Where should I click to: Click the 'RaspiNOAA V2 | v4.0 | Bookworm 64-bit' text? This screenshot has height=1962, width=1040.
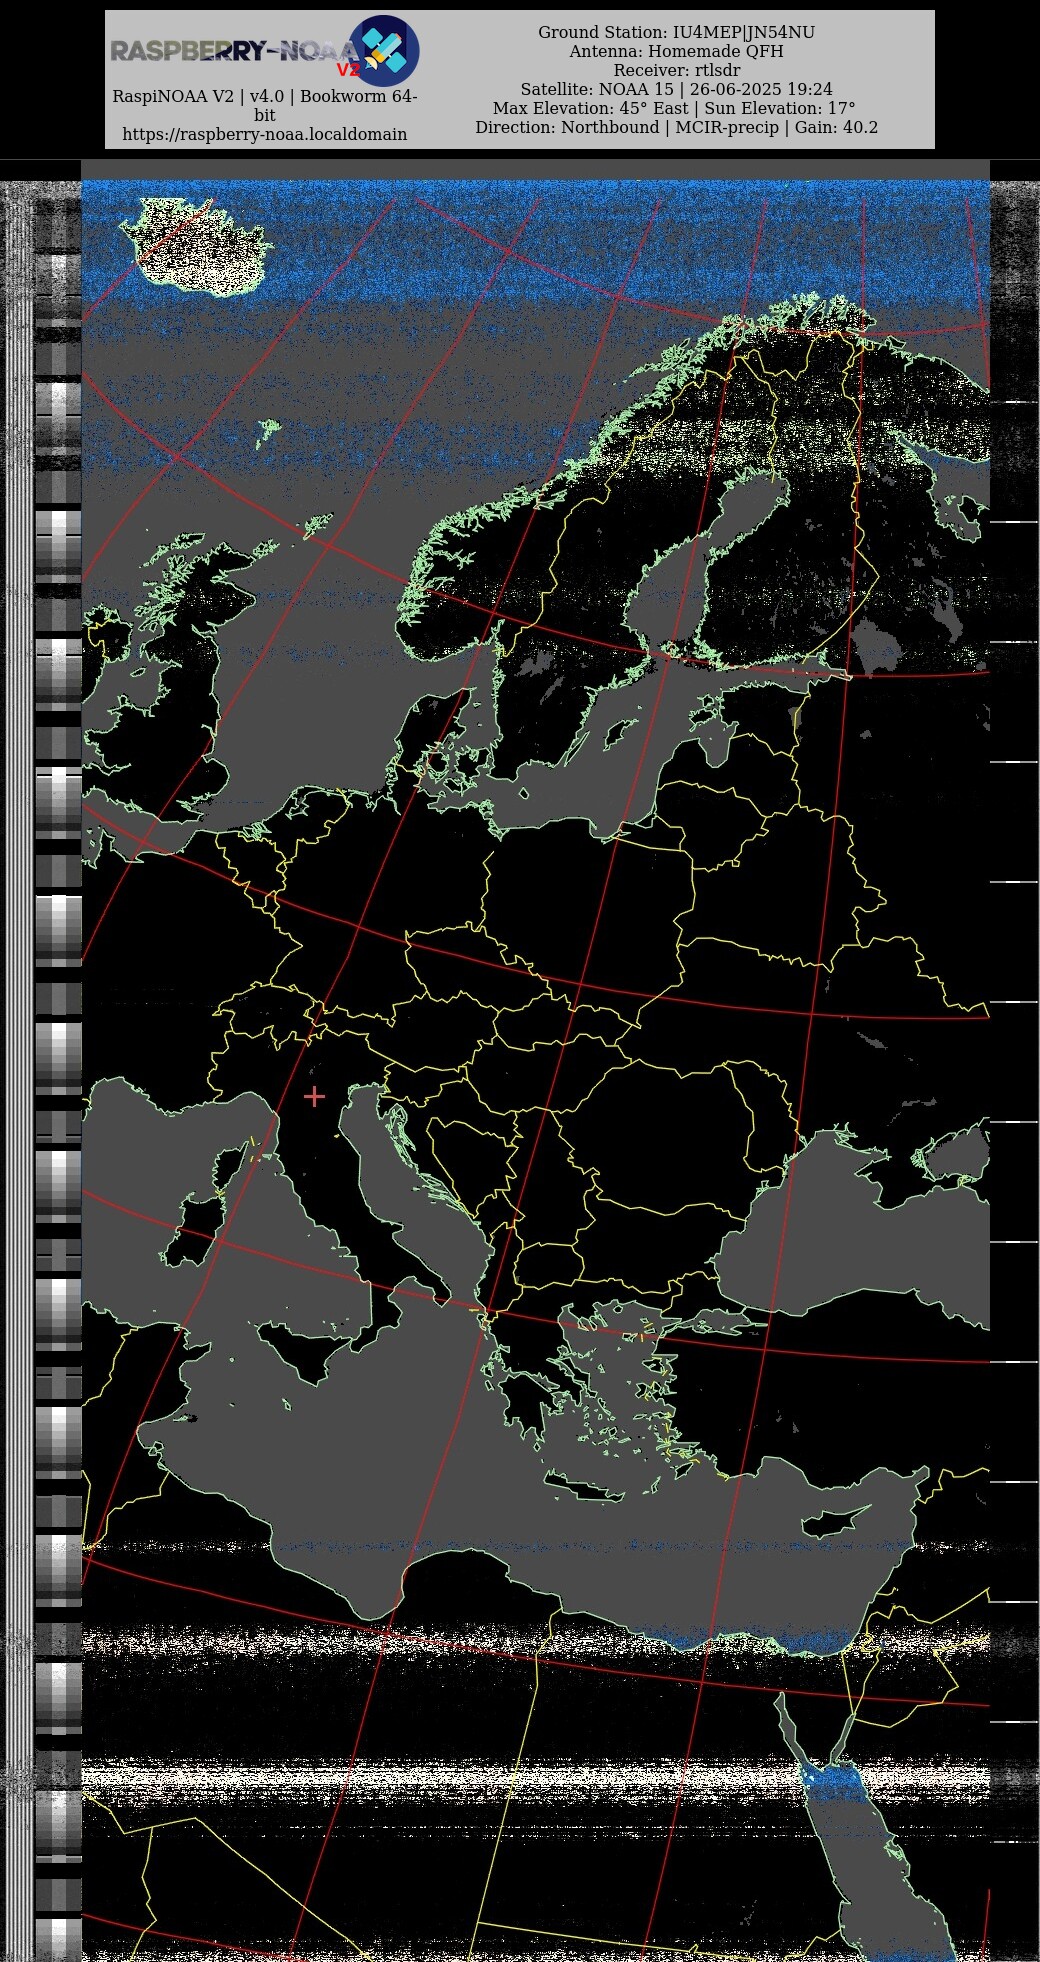pyautogui.click(x=265, y=105)
